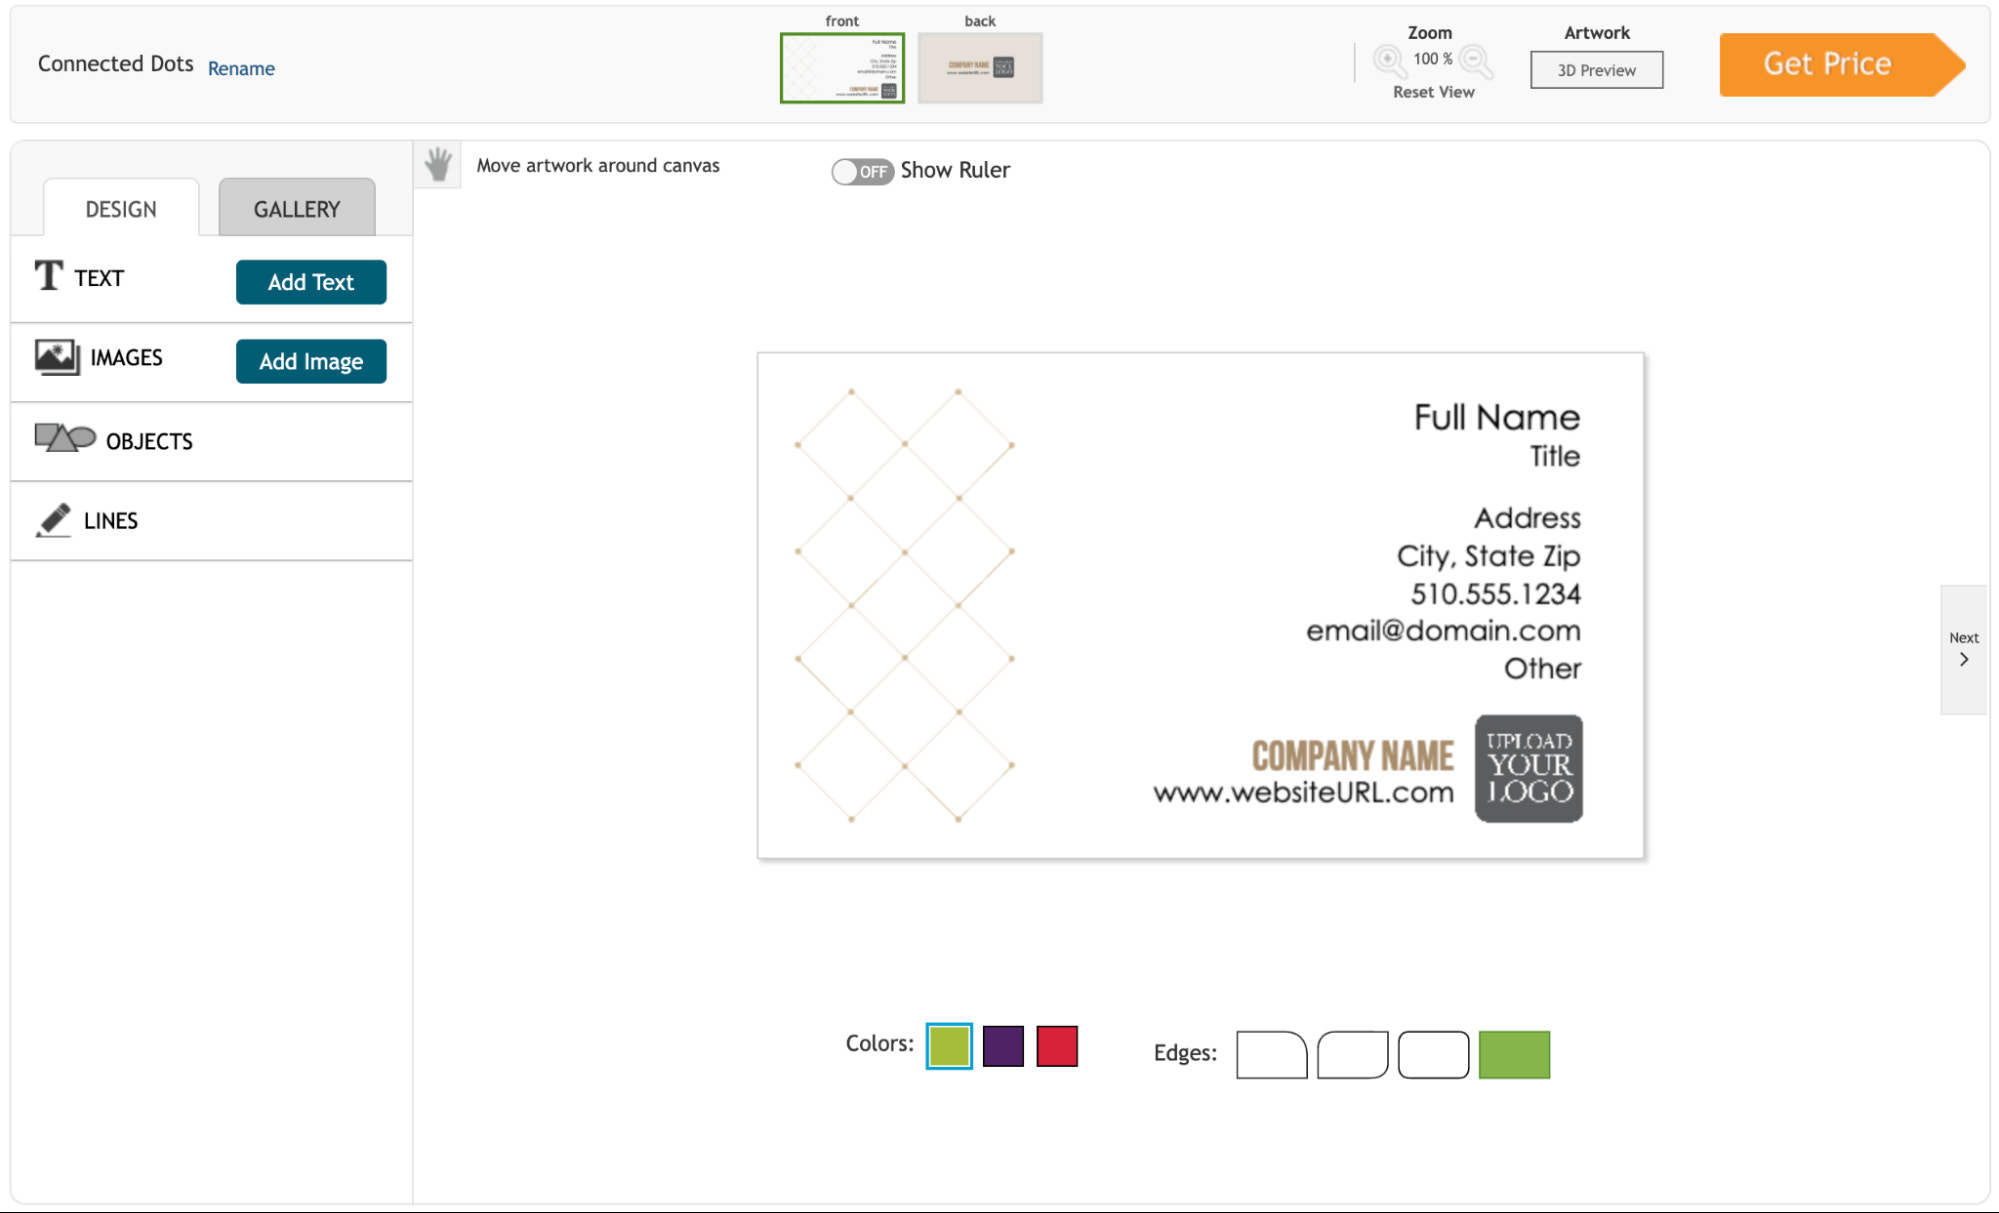
Task: Toggle the Show Ruler switch
Action: 862,171
